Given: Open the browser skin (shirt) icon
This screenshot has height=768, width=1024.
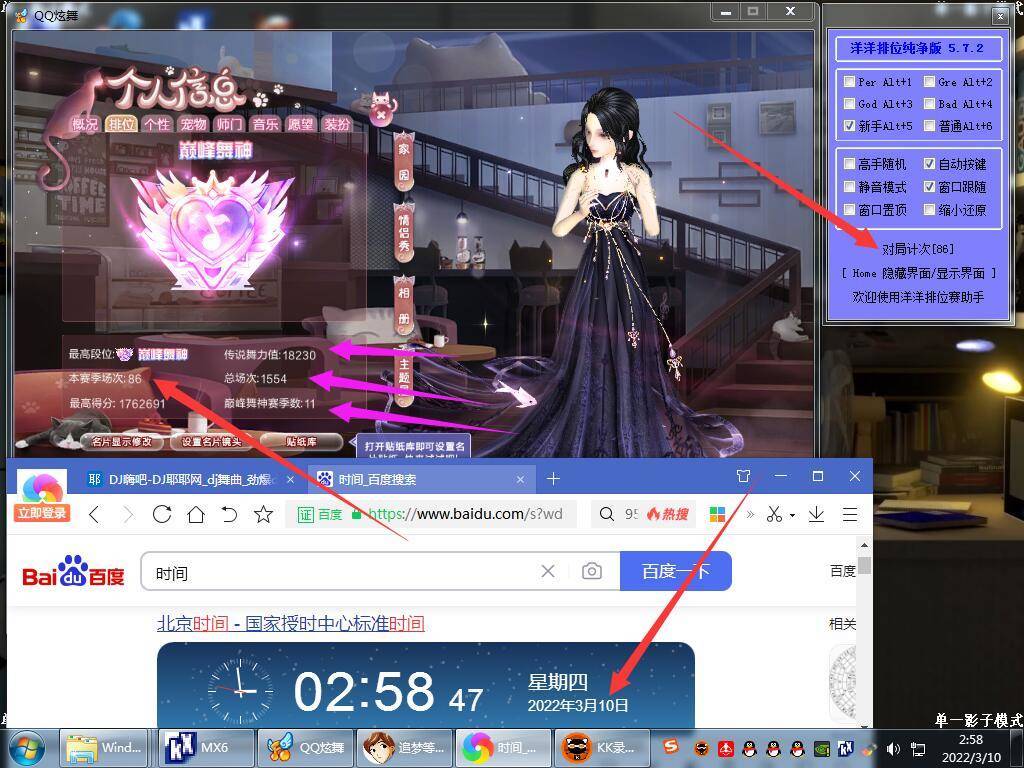Looking at the screenshot, I should tap(743, 476).
